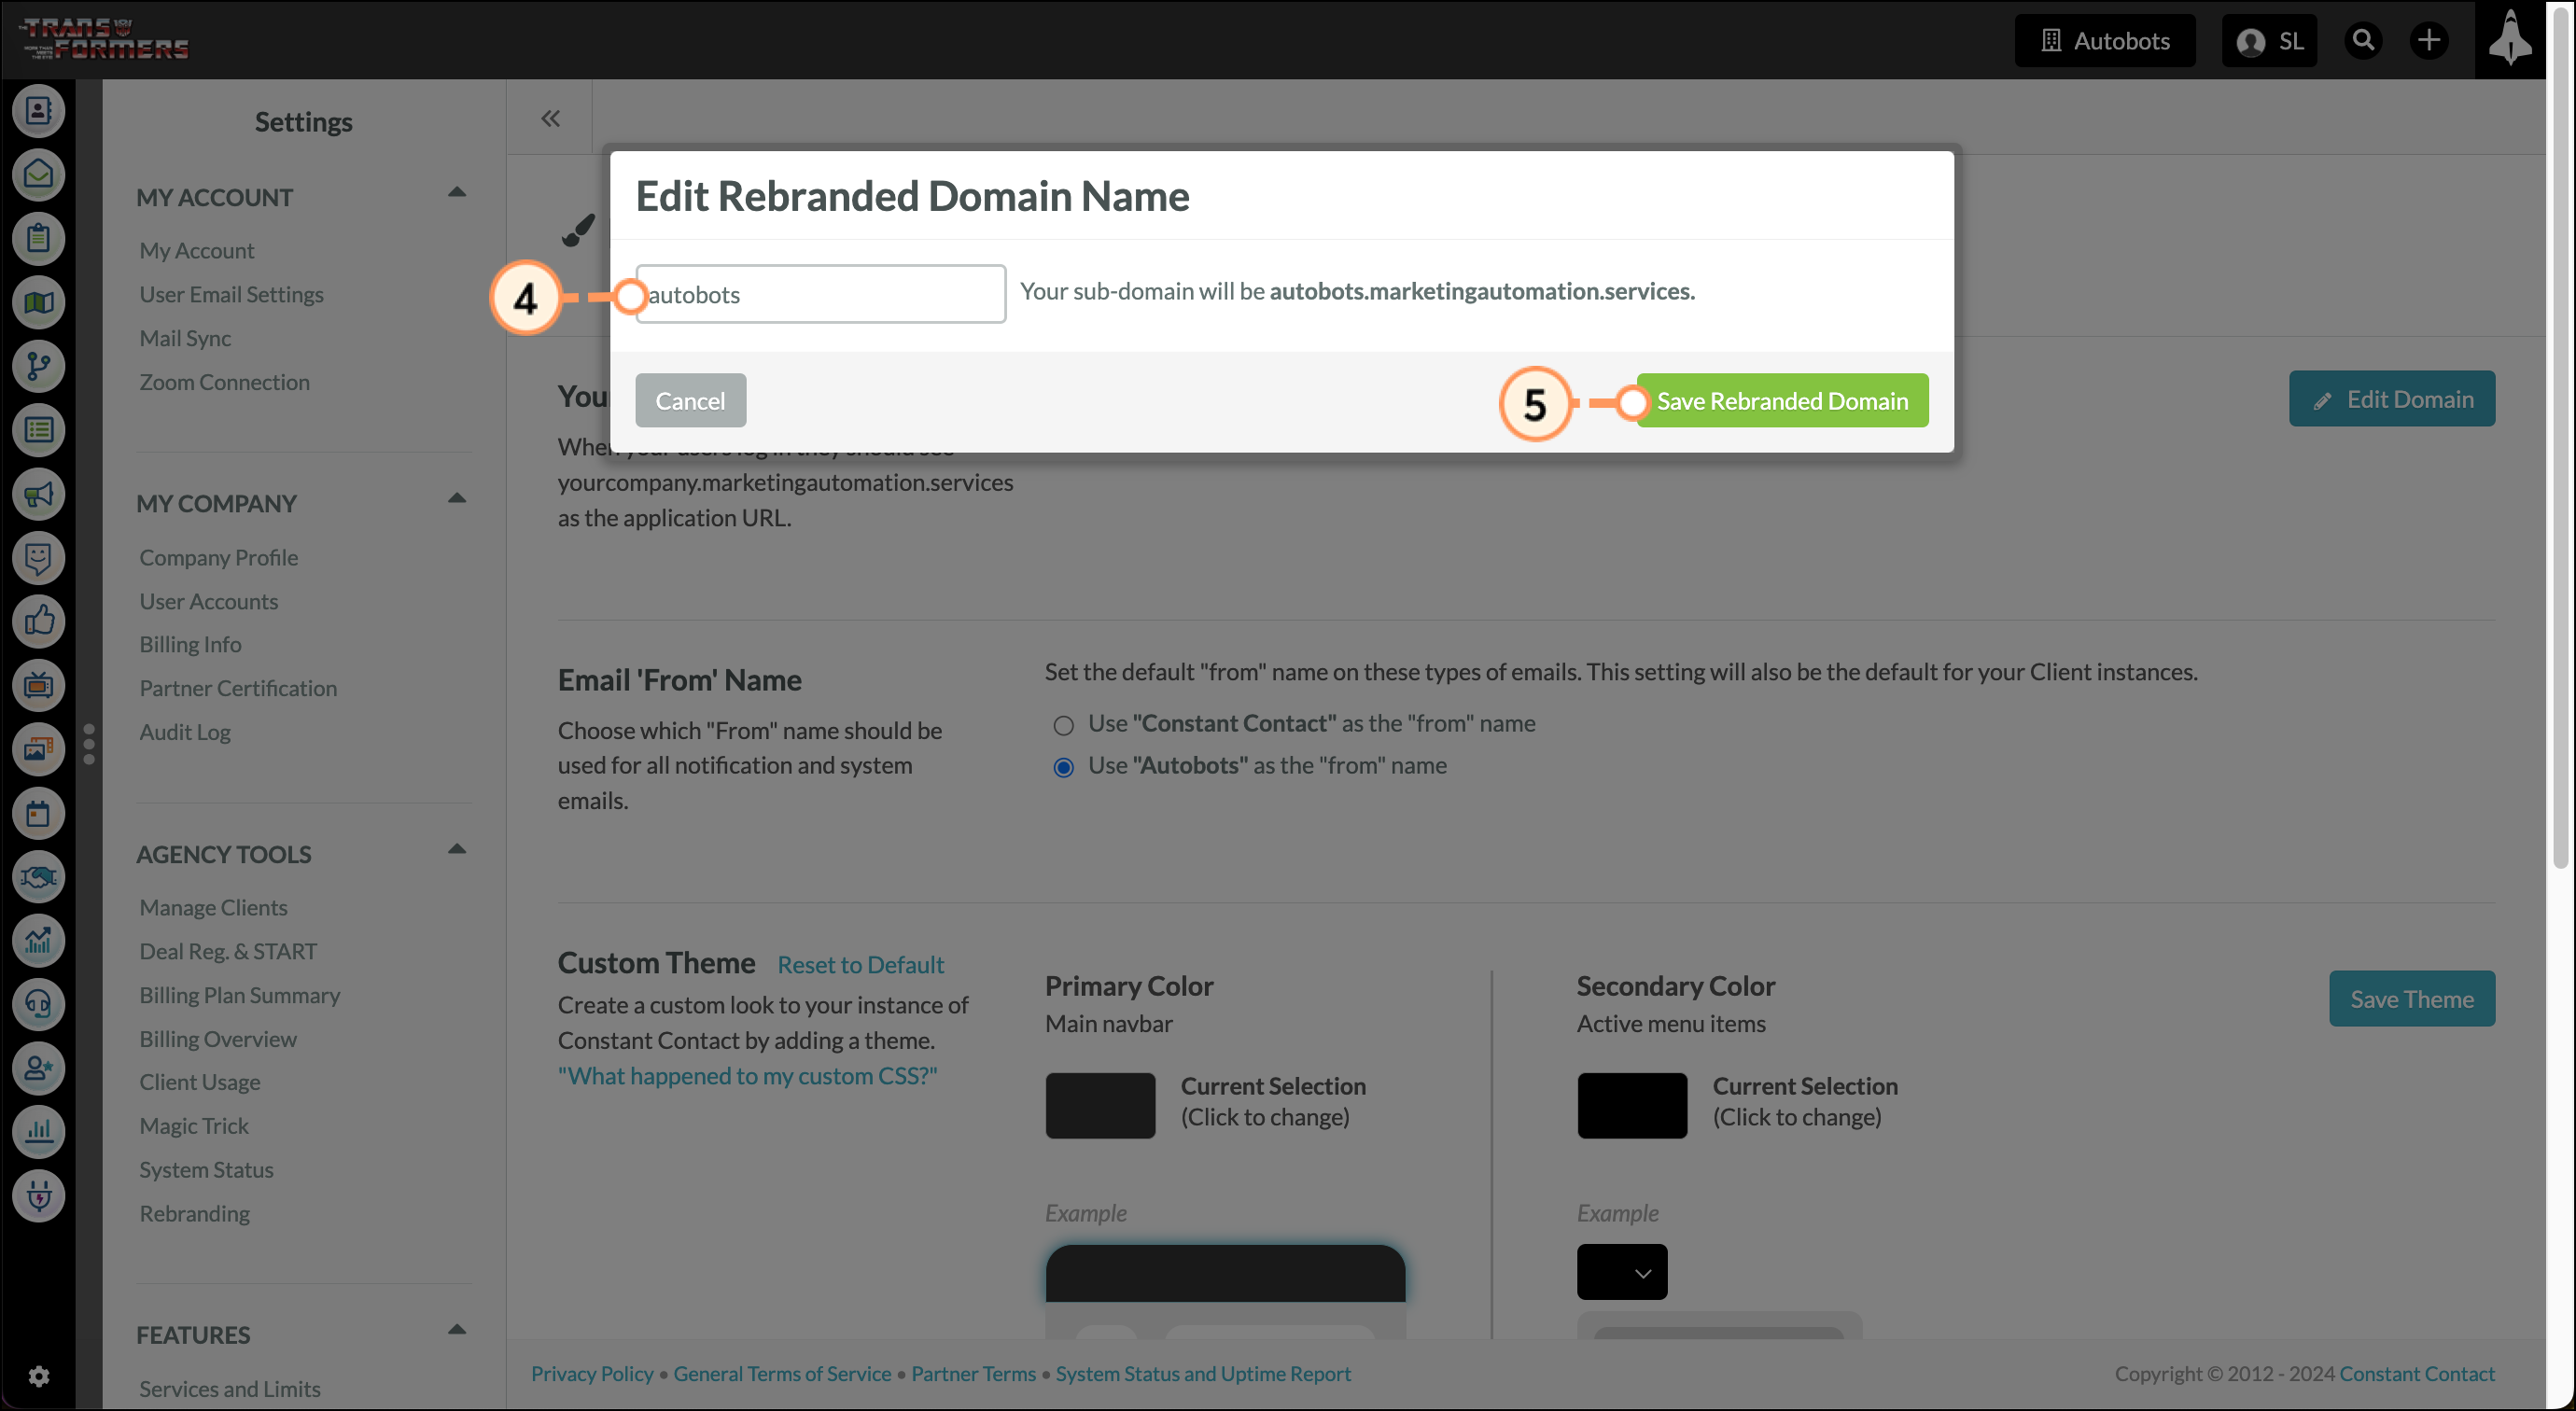2576x1411 pixels.
Task: Open the list form sidebar icon
Action: click(x=38, y=430)
